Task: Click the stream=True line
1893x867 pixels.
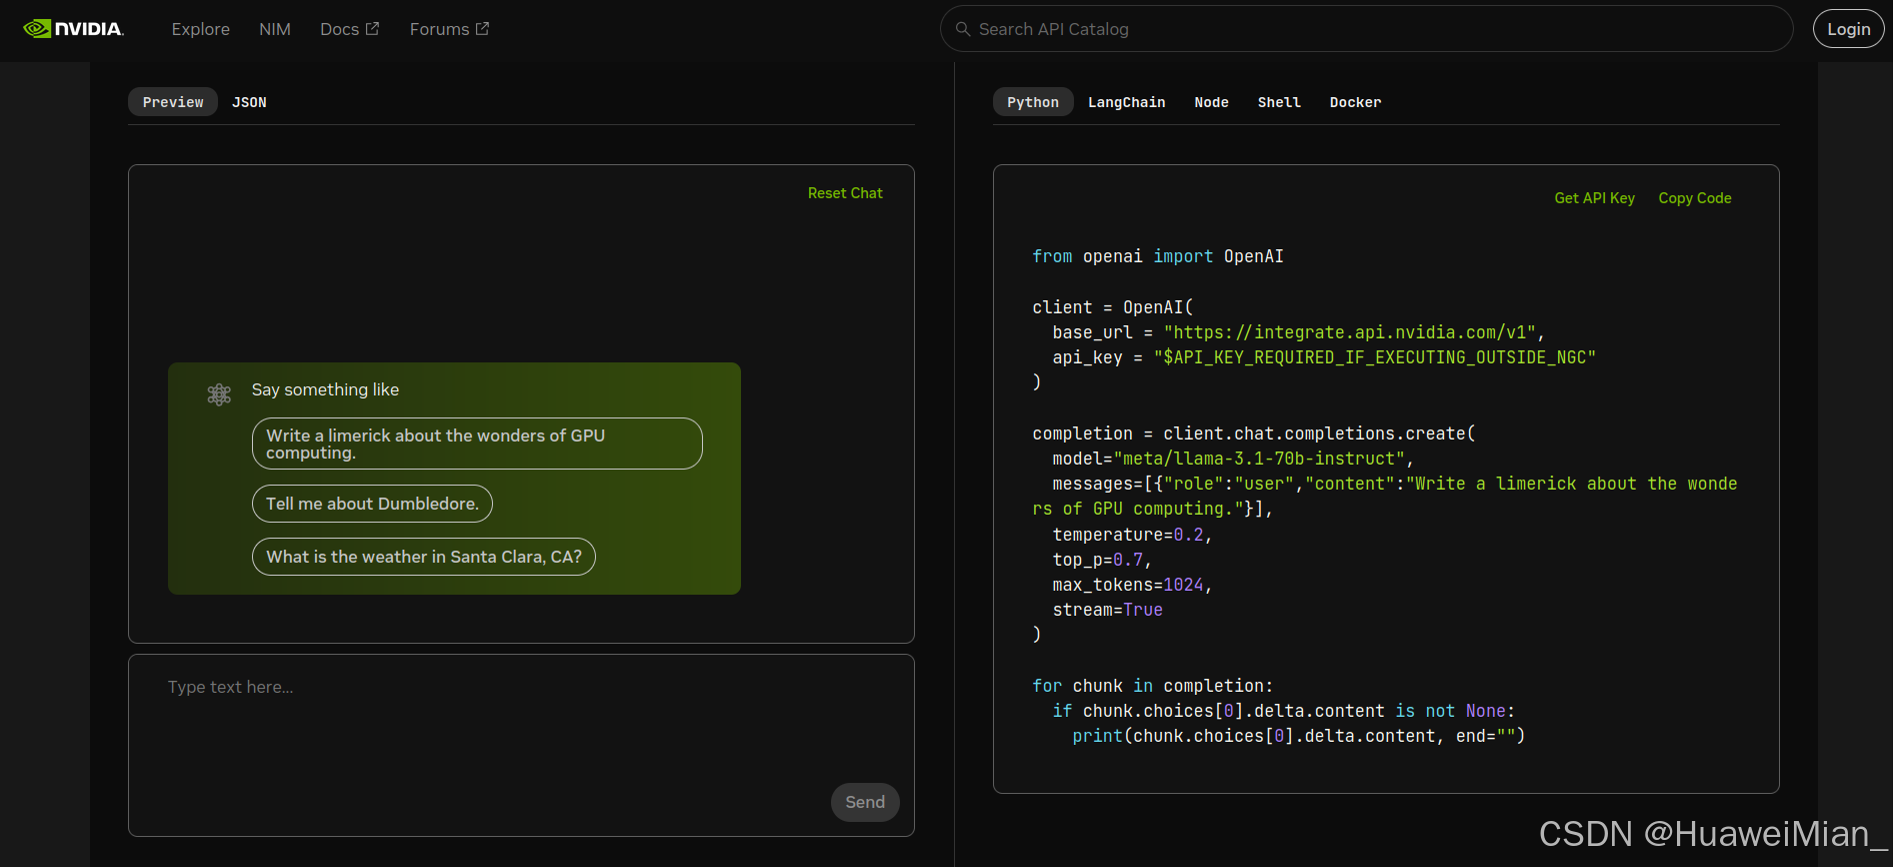Action: pos(1107,610)
